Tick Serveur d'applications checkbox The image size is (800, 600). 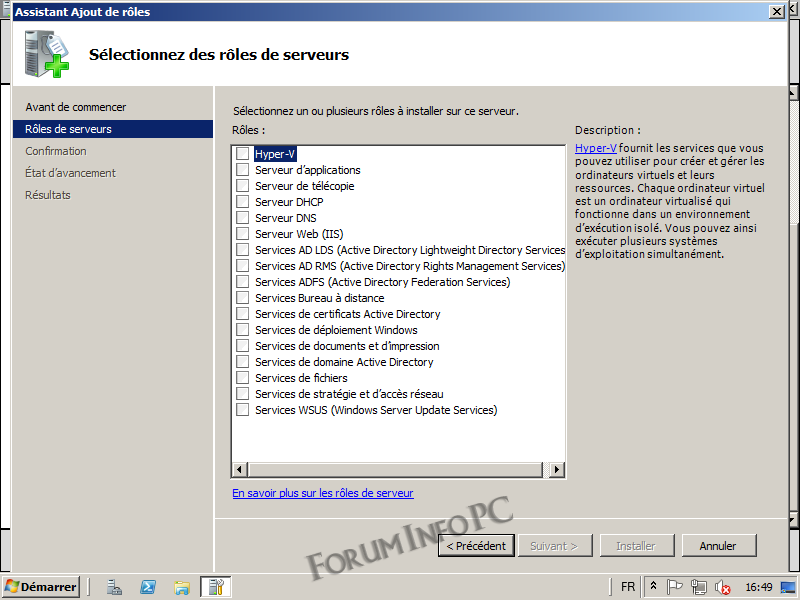click(243, 169)
